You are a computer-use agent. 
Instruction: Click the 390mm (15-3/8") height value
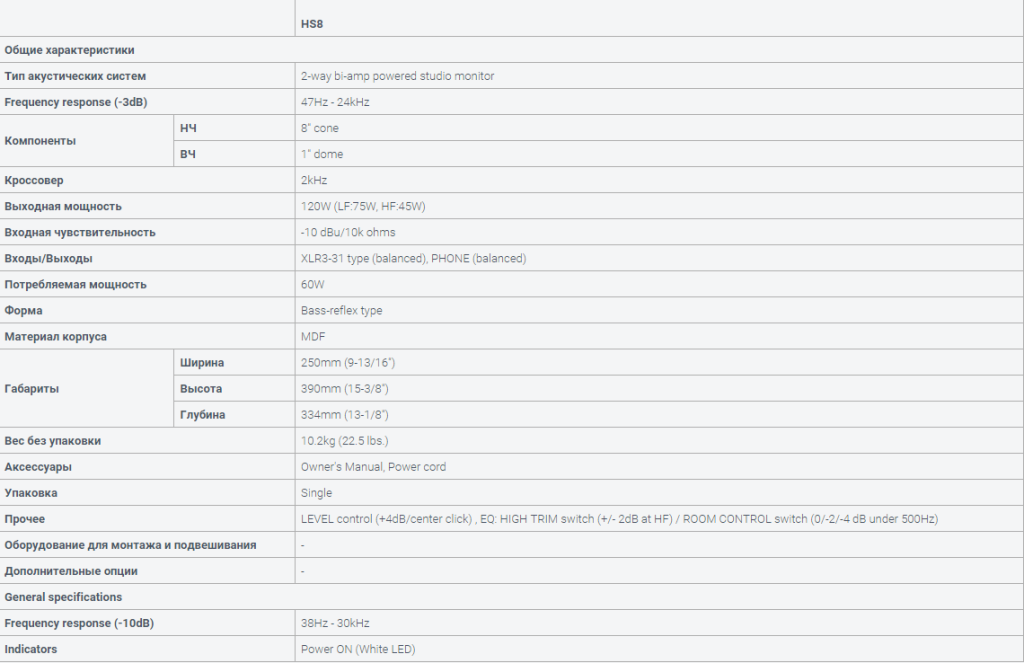pyautogui.click(x=345, y=389)
